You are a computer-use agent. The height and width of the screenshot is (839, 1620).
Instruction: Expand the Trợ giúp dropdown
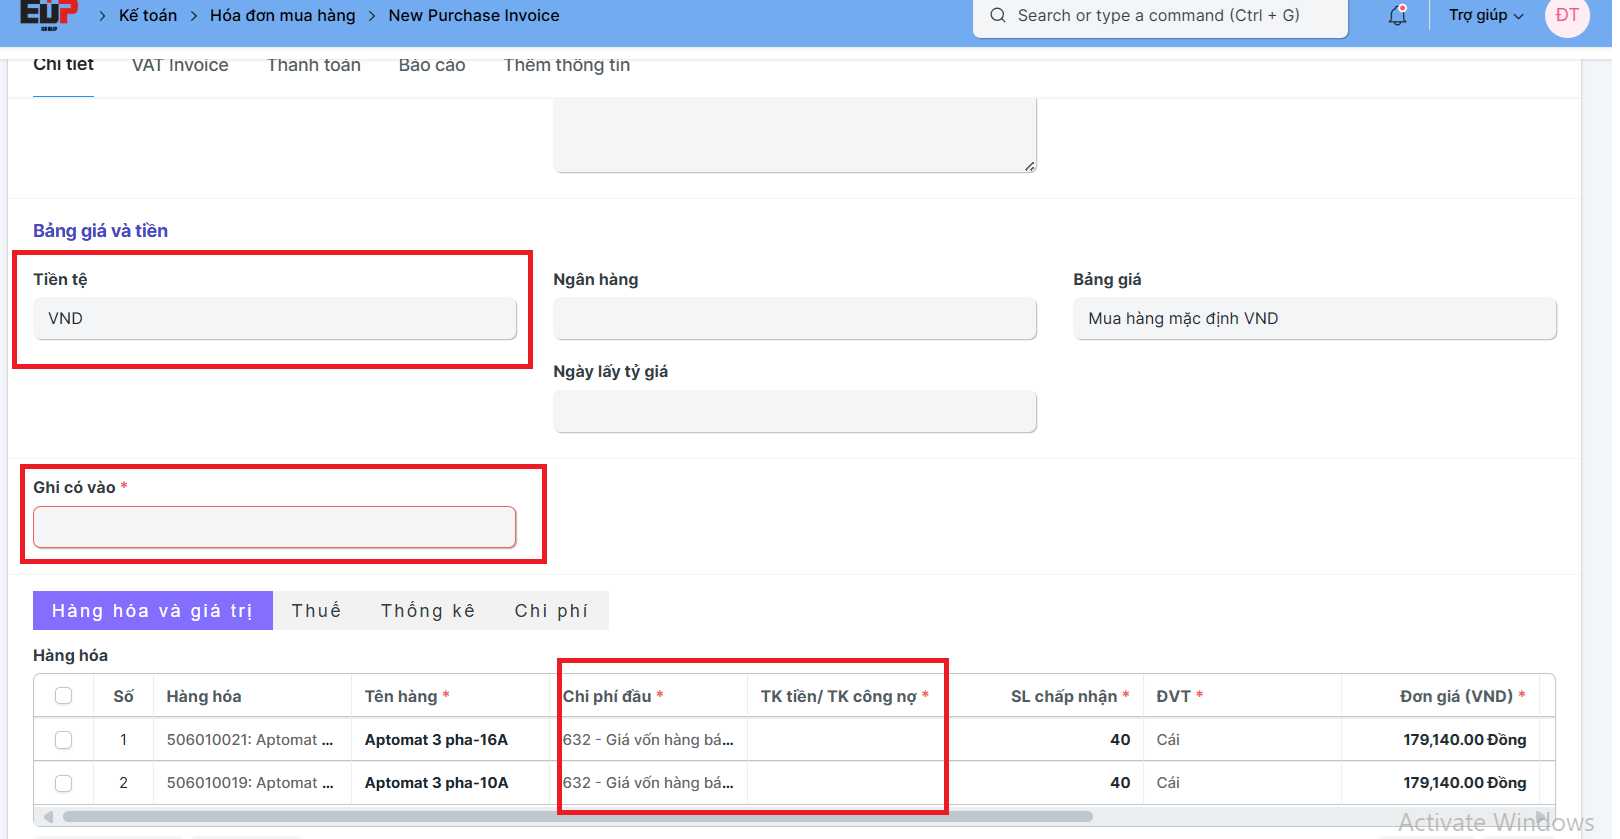1486,16
